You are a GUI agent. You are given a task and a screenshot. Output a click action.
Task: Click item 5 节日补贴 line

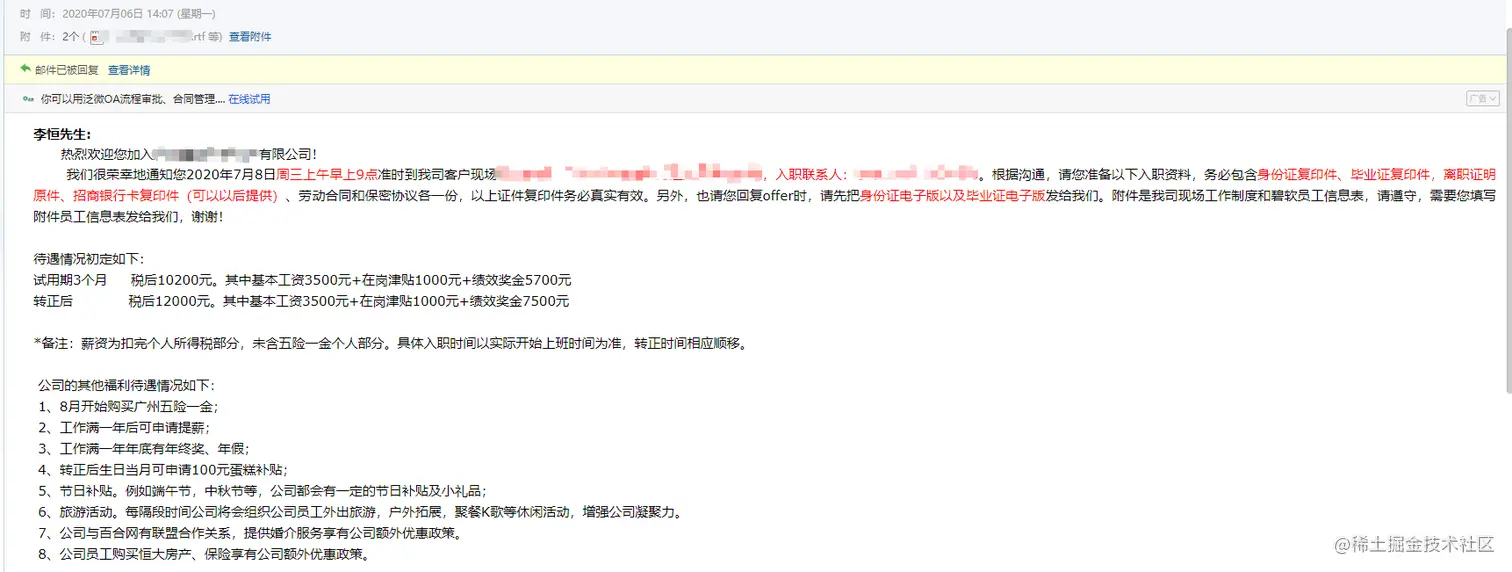point(262,490)
